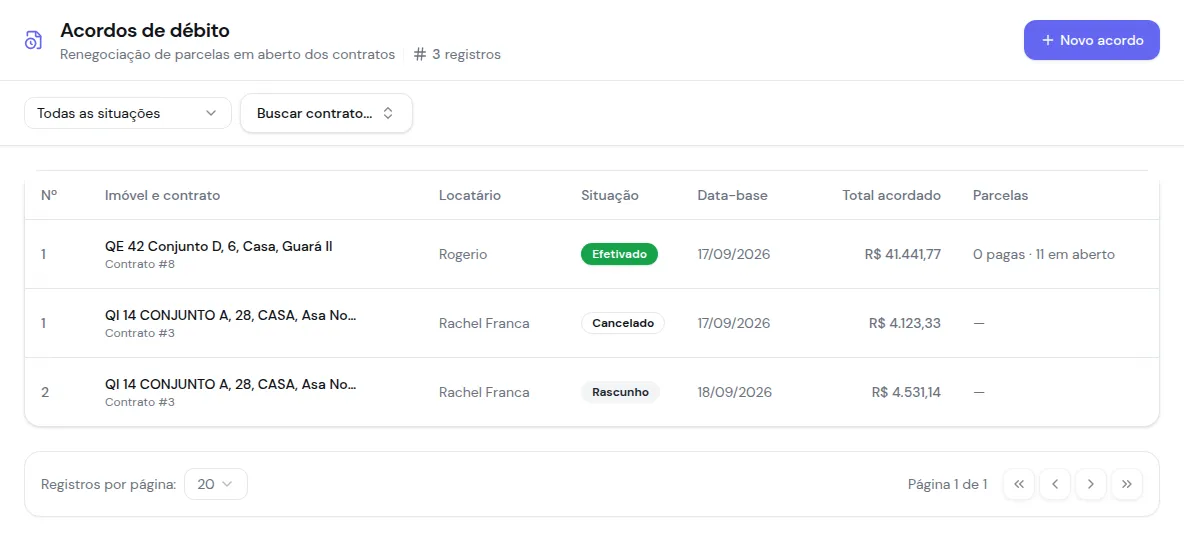The width and height of the screenshot is (1184, 535).
Task: Click the Situação column header
Action: point(610,195)
